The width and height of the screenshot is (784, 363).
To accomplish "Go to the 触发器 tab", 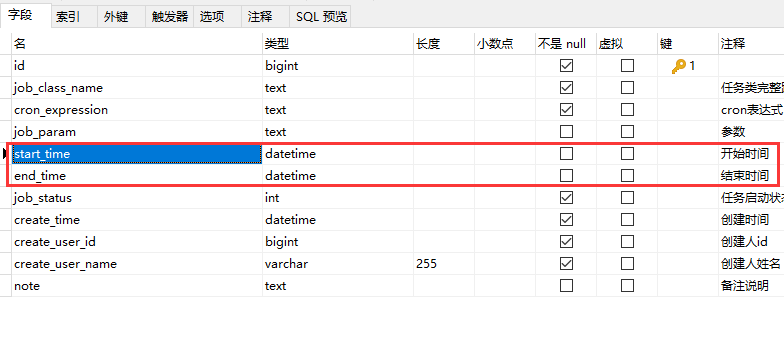I will (x=170, y=16).
